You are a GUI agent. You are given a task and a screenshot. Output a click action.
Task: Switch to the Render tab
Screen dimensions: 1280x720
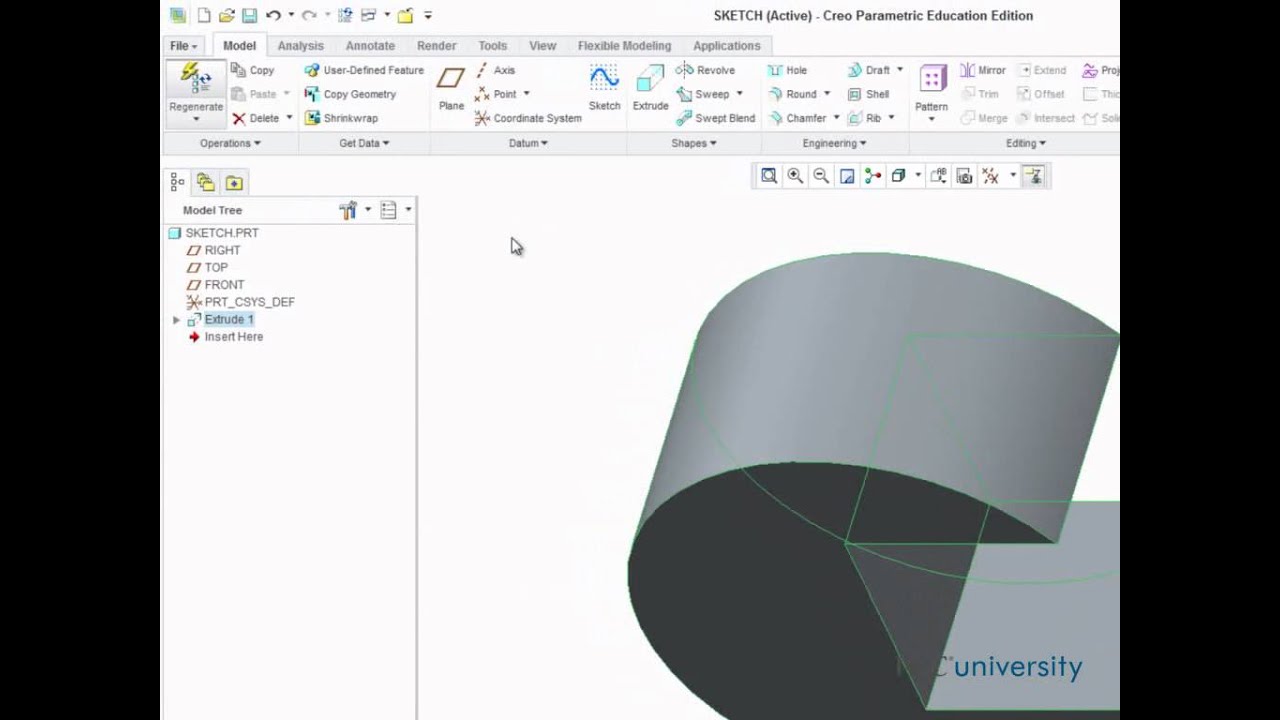436,46
